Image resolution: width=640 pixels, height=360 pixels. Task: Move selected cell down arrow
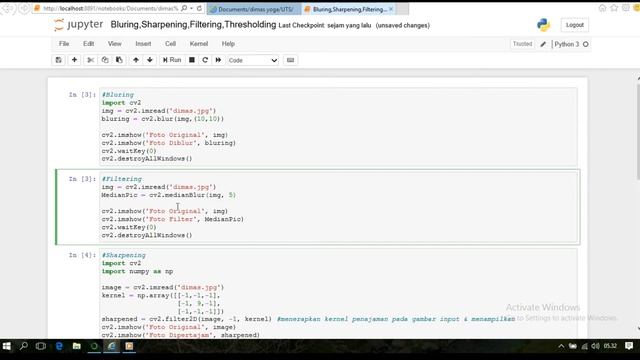(150, 60)
